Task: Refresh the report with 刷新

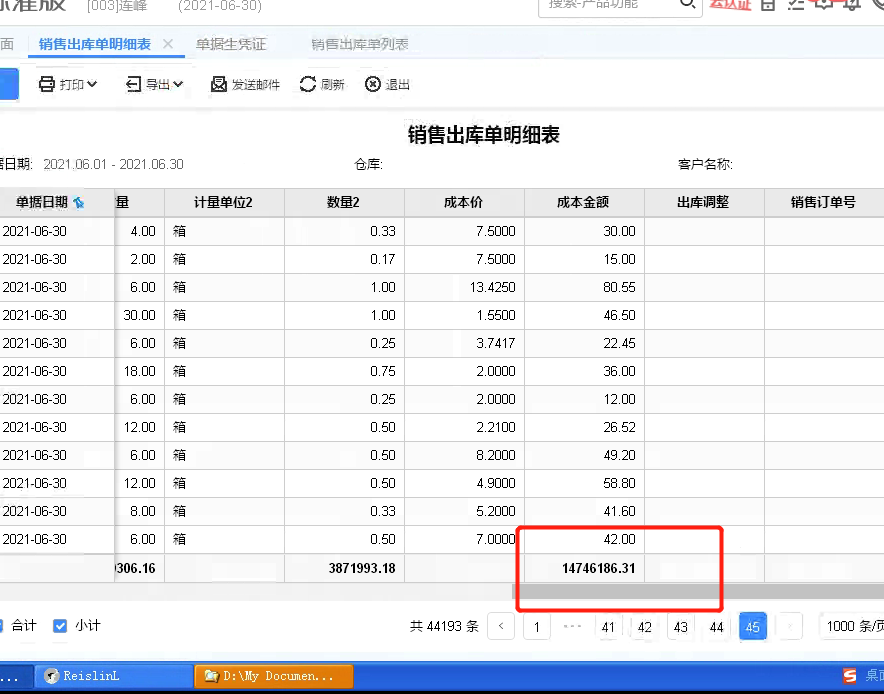Action: (322, 85)
